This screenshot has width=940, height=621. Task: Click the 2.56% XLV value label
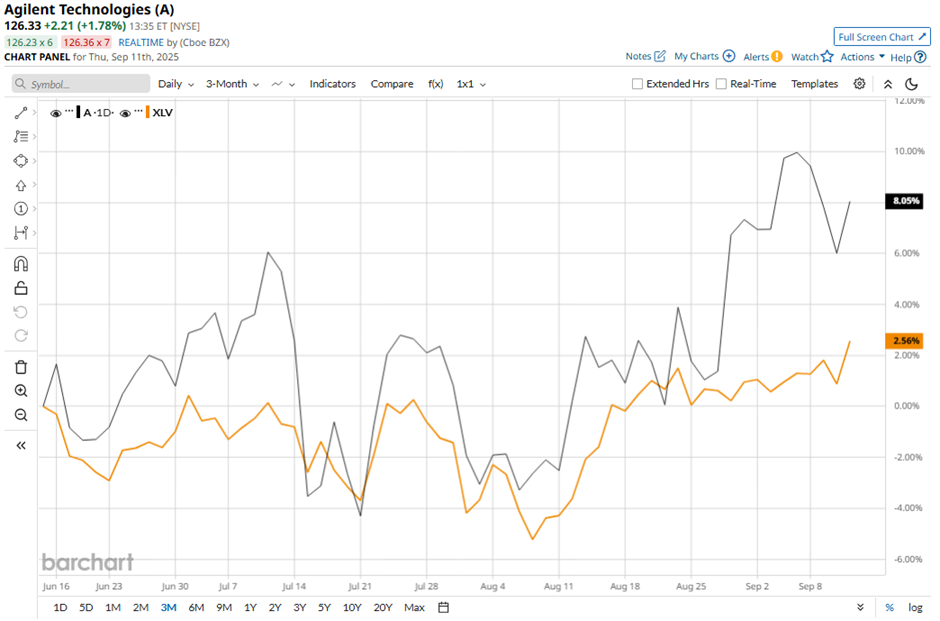pos(904,340)
